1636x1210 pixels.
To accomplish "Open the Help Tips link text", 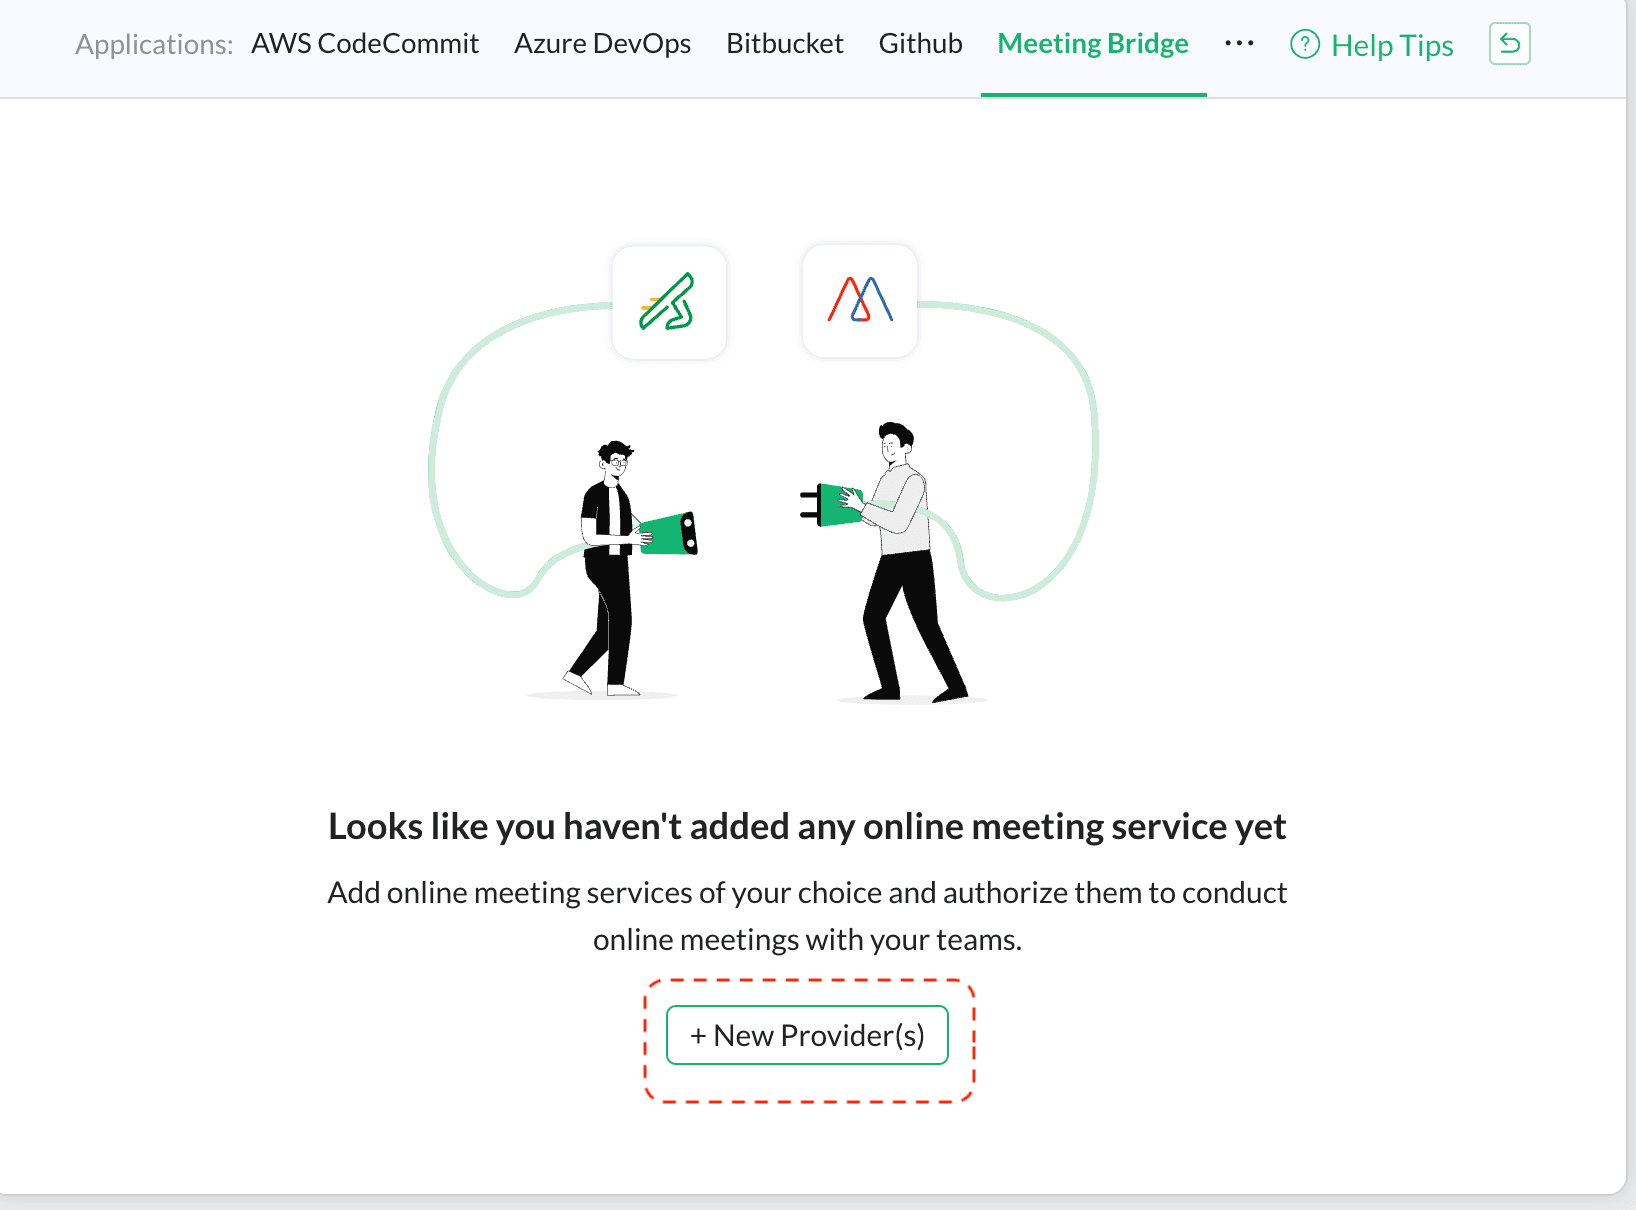I will point(1392,45).
